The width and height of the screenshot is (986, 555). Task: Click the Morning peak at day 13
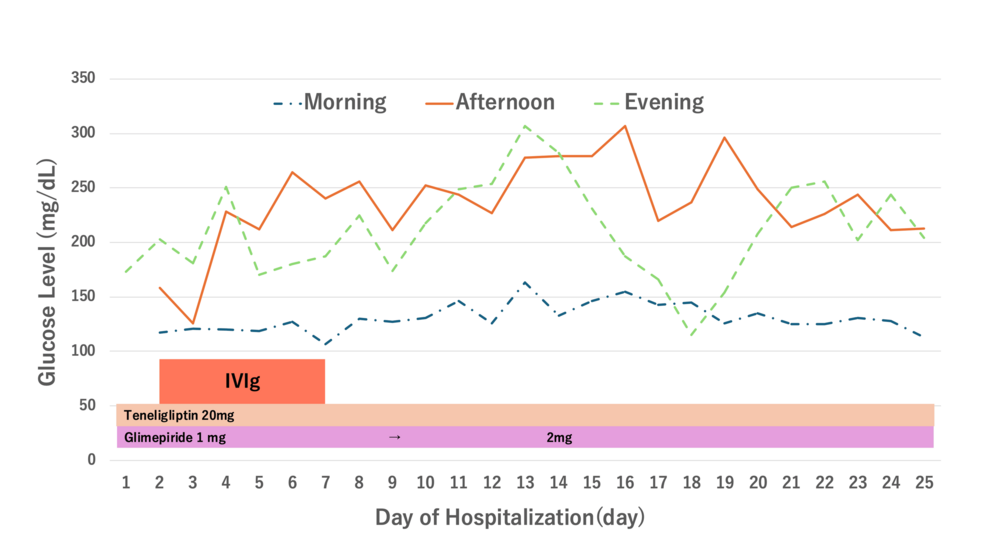(x=525, y=283)
